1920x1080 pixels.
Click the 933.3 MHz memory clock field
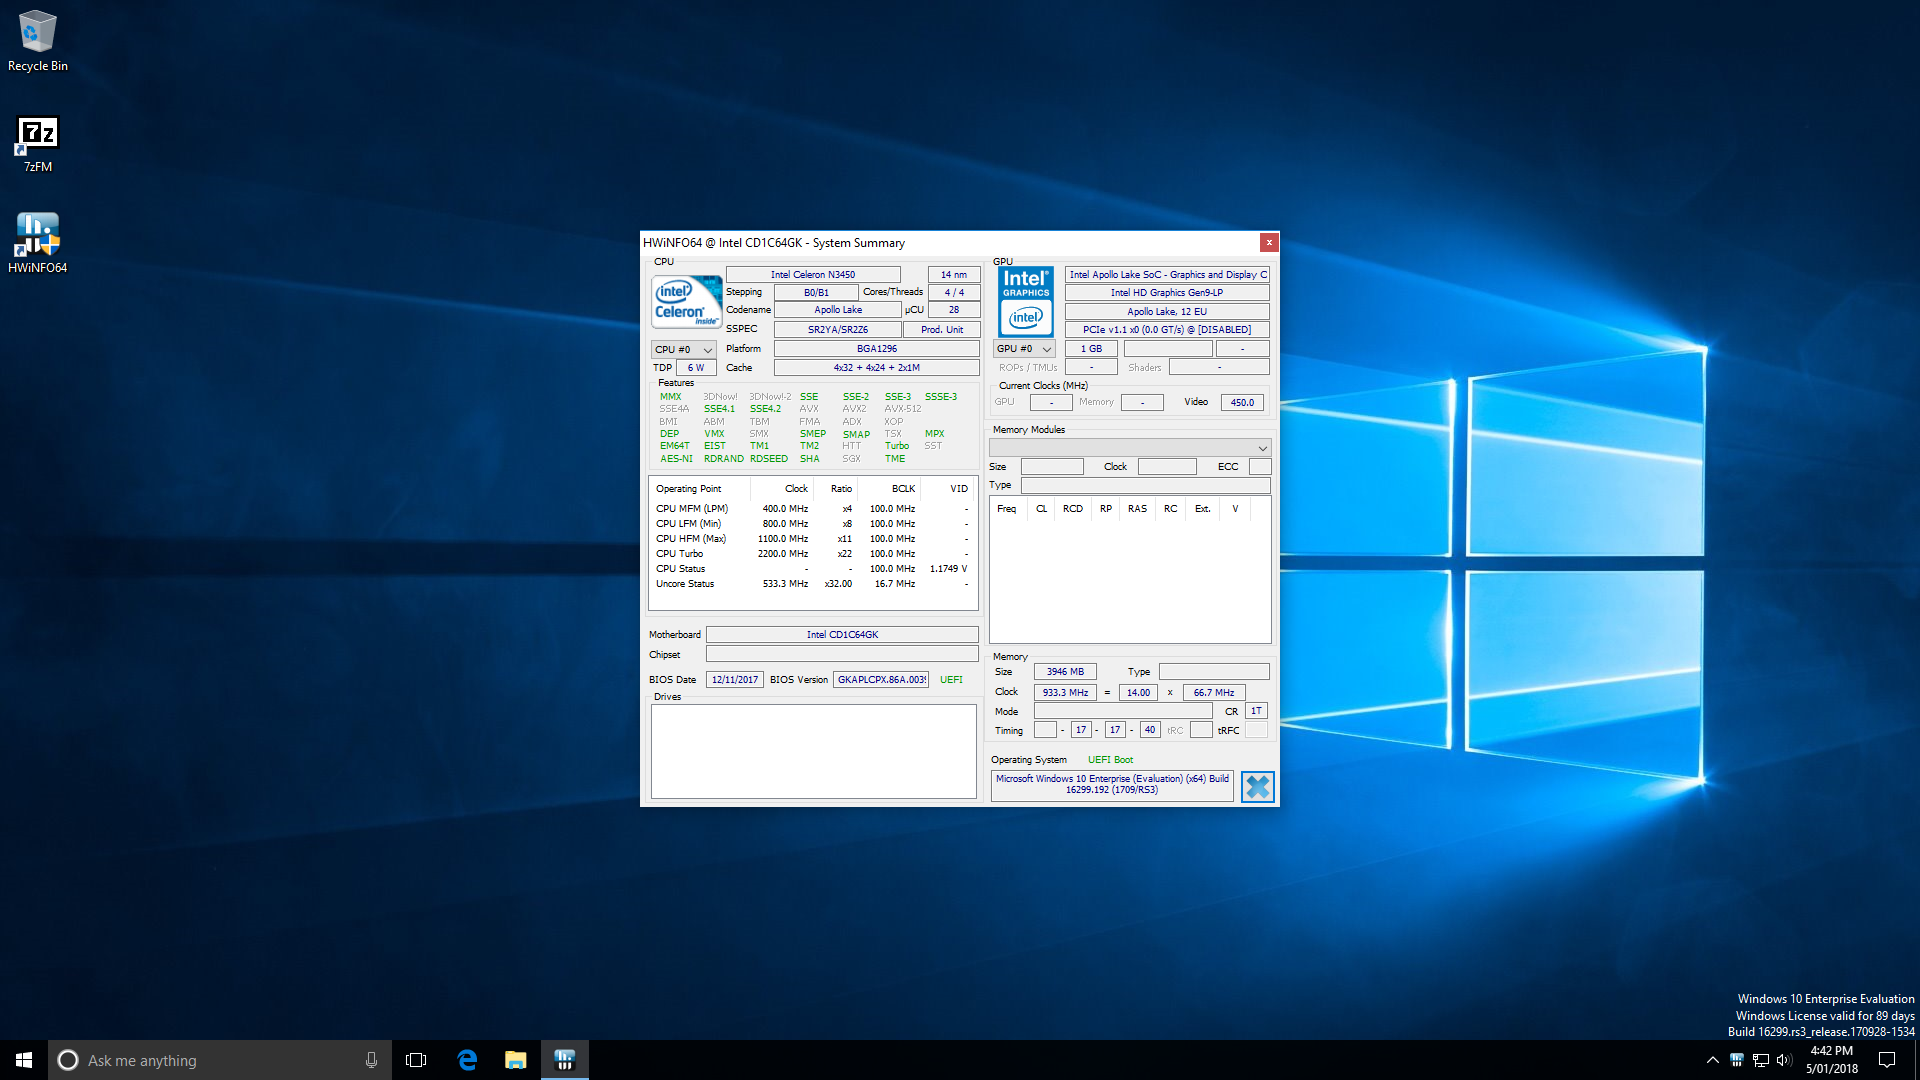click(x=1065, y=693)
